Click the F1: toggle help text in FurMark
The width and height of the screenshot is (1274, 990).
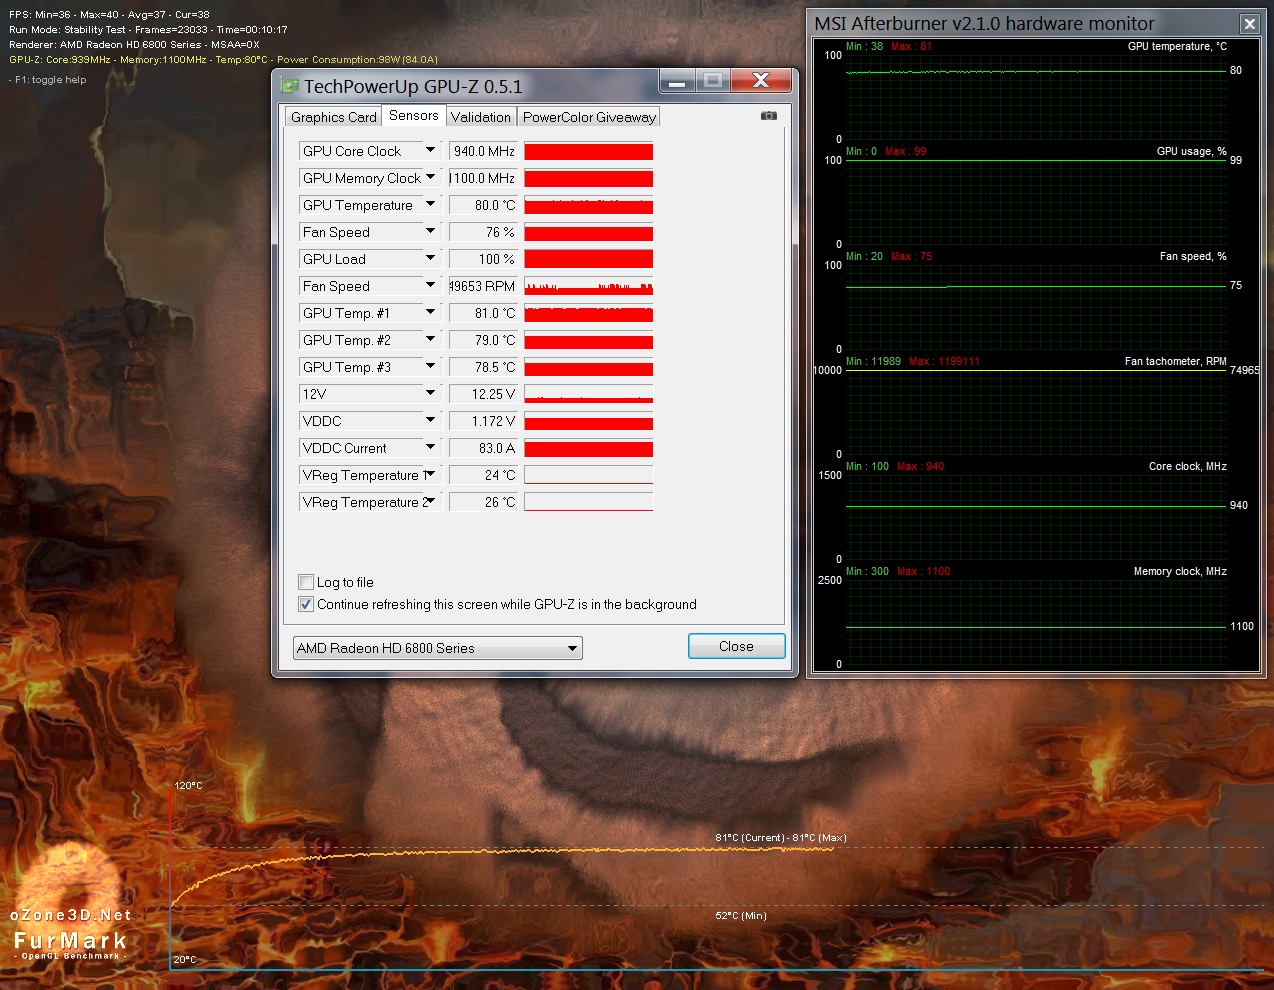click(x=50, y=80)
